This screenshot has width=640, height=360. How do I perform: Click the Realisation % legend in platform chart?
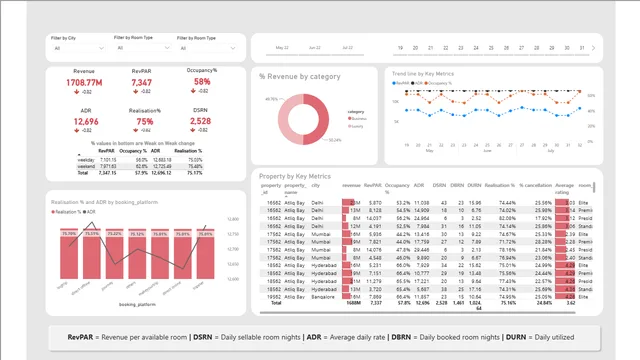click(x=66, y=212)
